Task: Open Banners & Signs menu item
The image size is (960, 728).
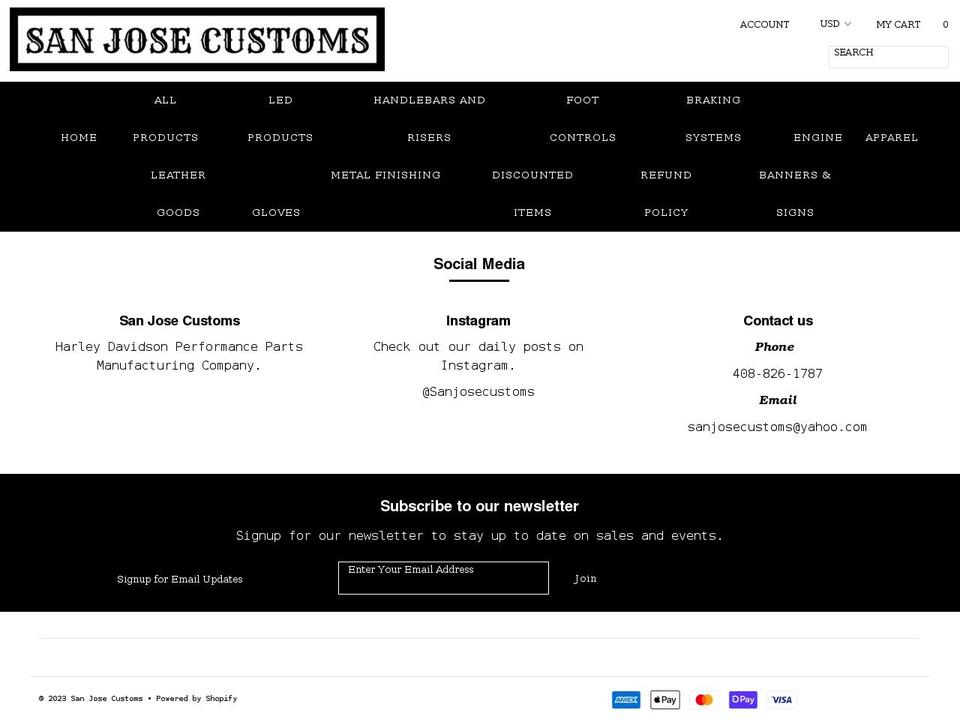Action: click(795, 193)
